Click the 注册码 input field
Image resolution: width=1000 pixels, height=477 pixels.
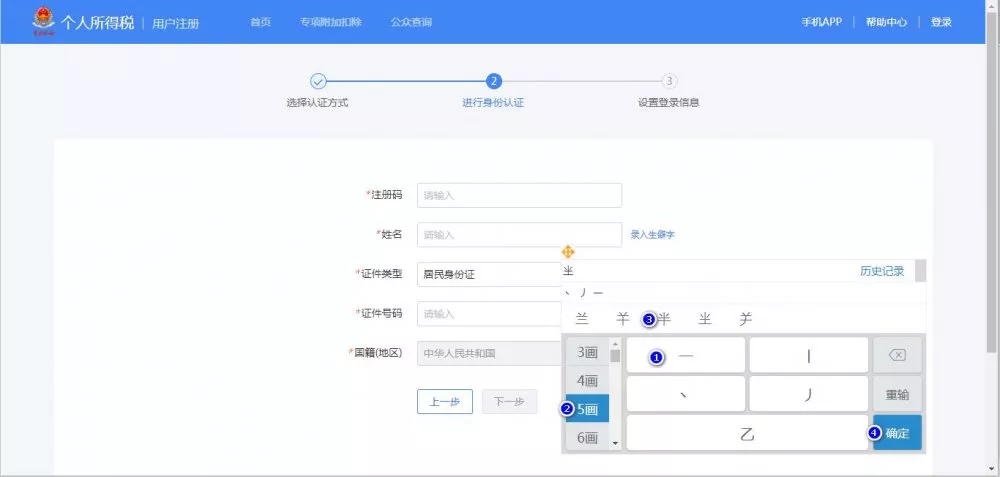519,195
